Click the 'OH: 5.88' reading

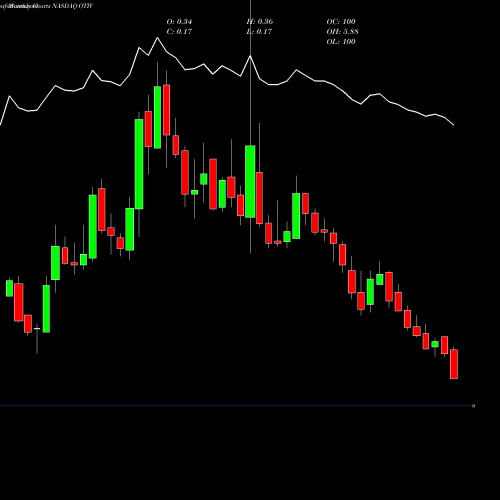click(x=343, y=32)
